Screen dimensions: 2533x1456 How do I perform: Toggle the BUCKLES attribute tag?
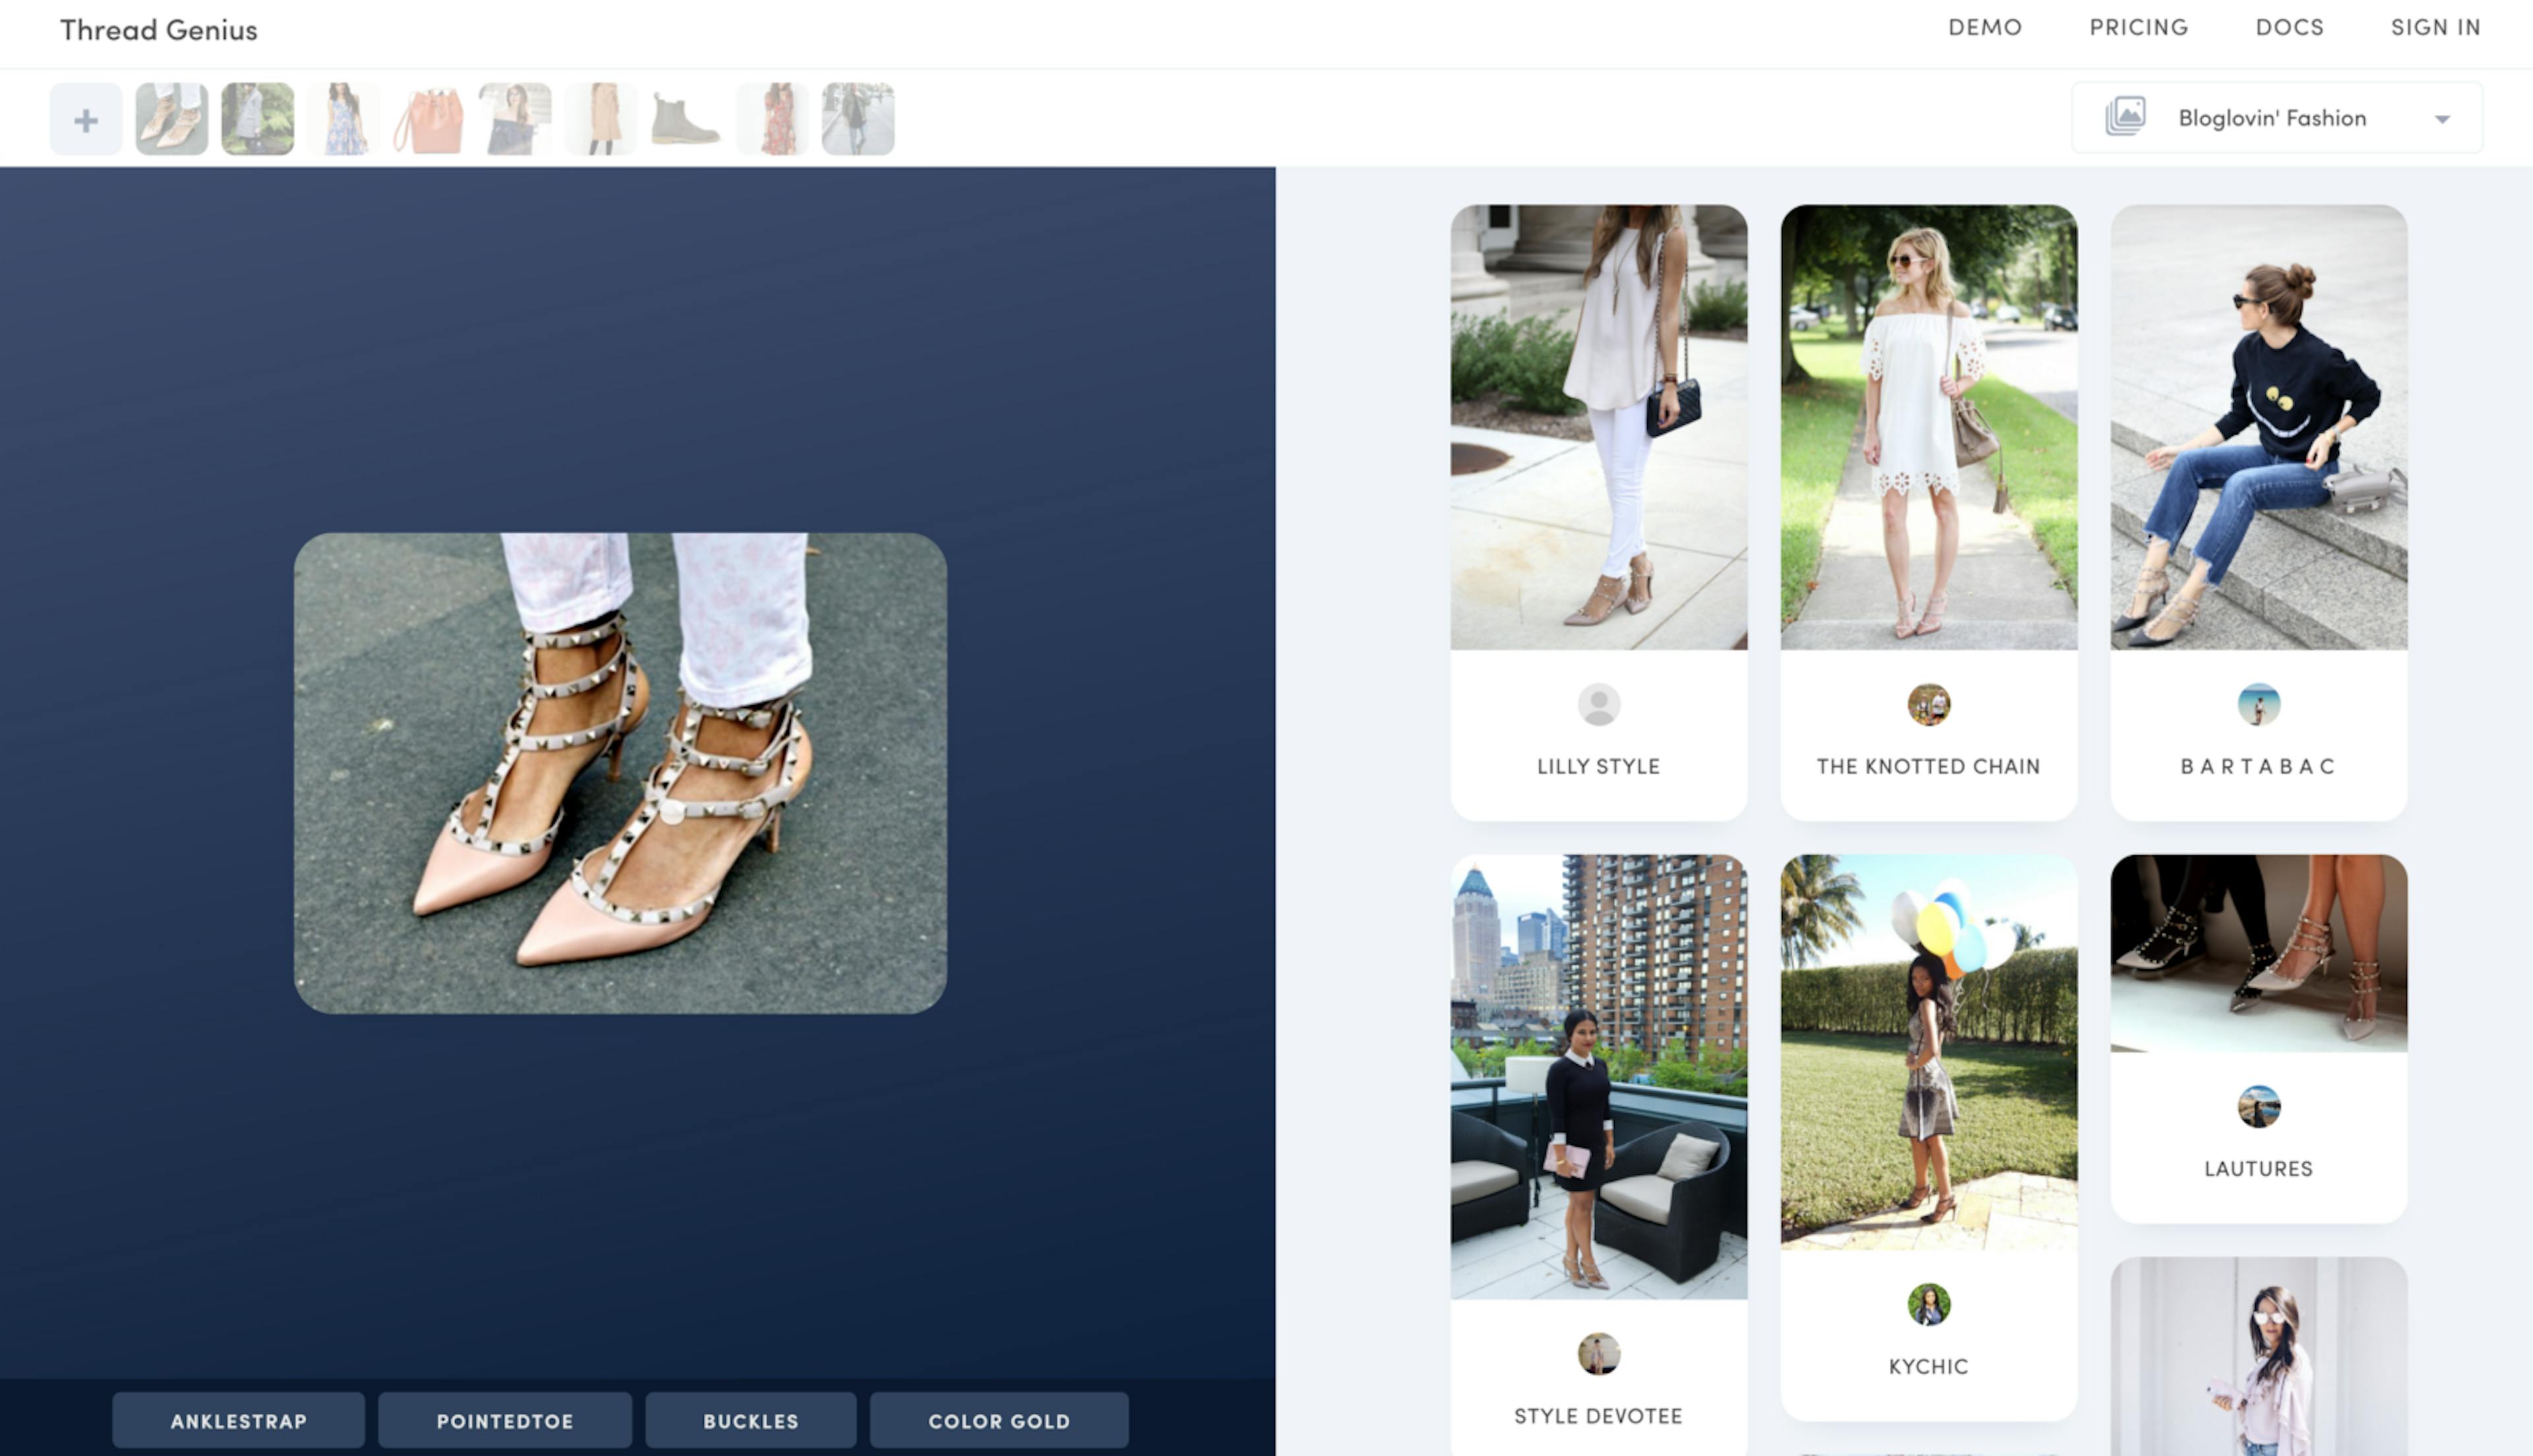(750, 1420)
